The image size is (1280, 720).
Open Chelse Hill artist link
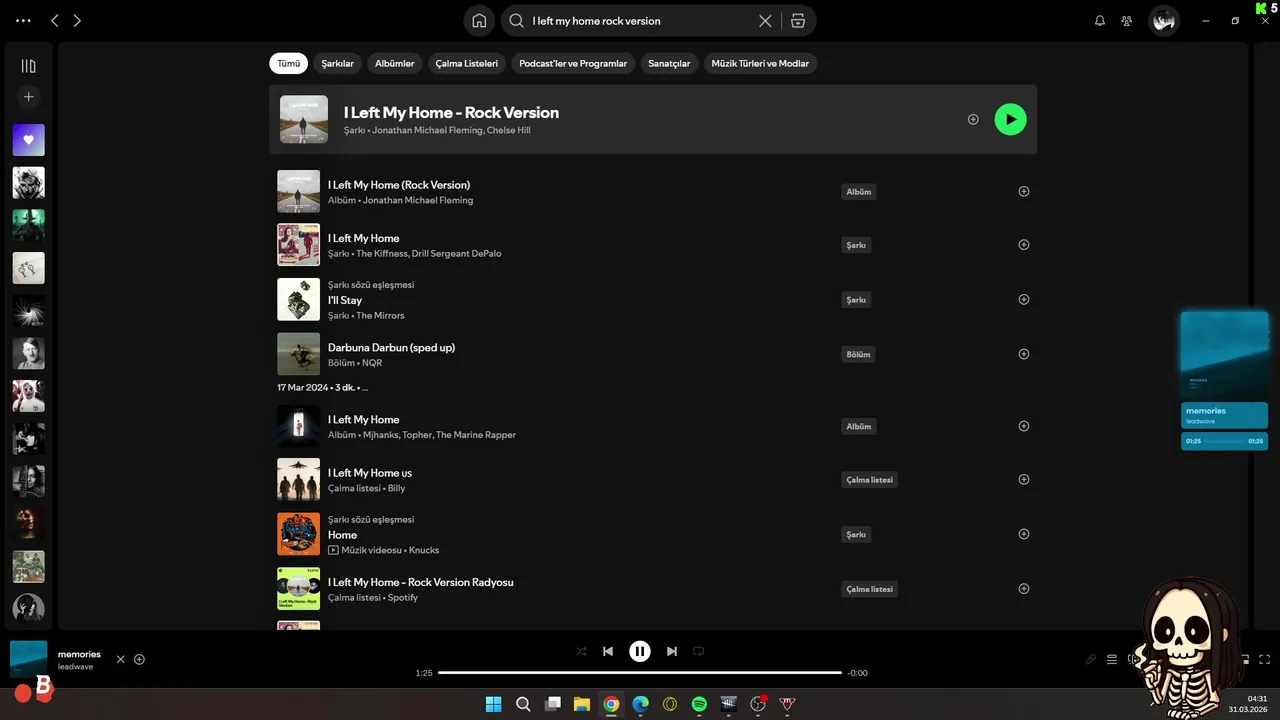click(x=508, y=130)
